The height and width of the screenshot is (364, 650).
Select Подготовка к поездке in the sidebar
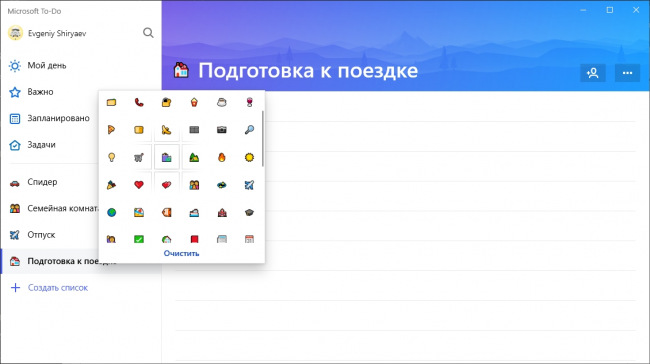click(x=50, y=261)
